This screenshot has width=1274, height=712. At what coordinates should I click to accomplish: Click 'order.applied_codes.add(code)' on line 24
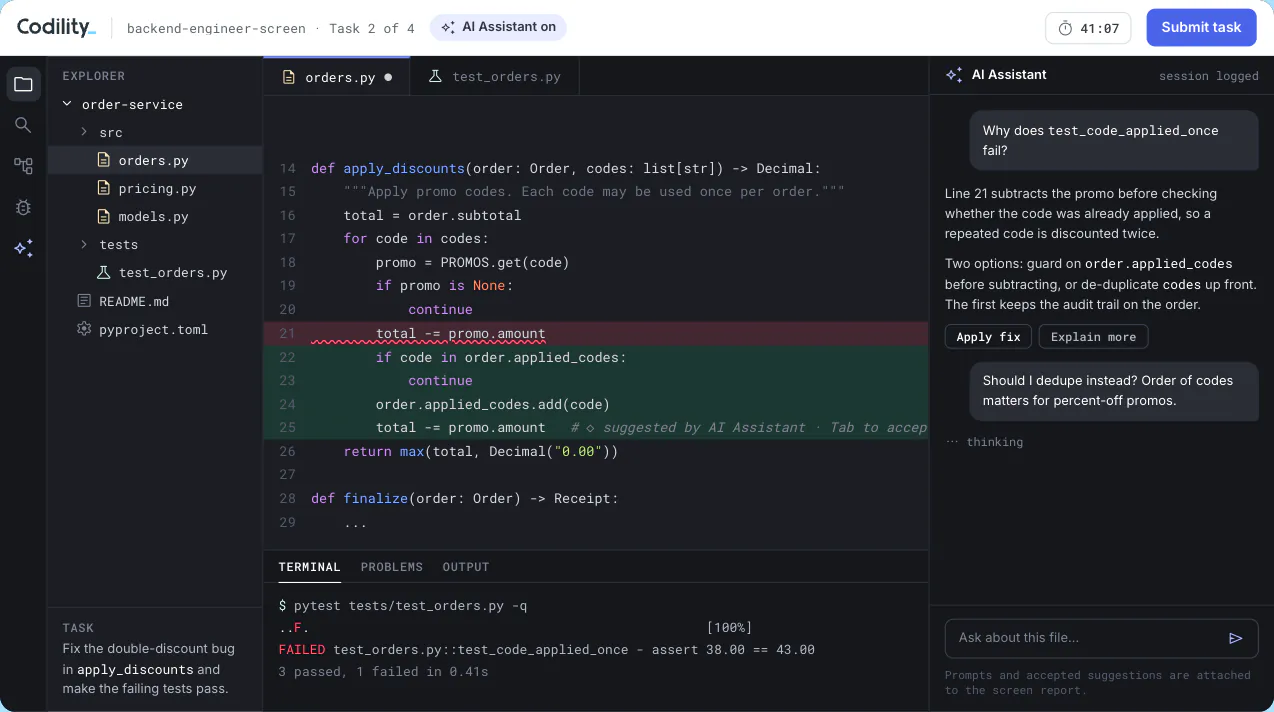(x=492, y=404)
